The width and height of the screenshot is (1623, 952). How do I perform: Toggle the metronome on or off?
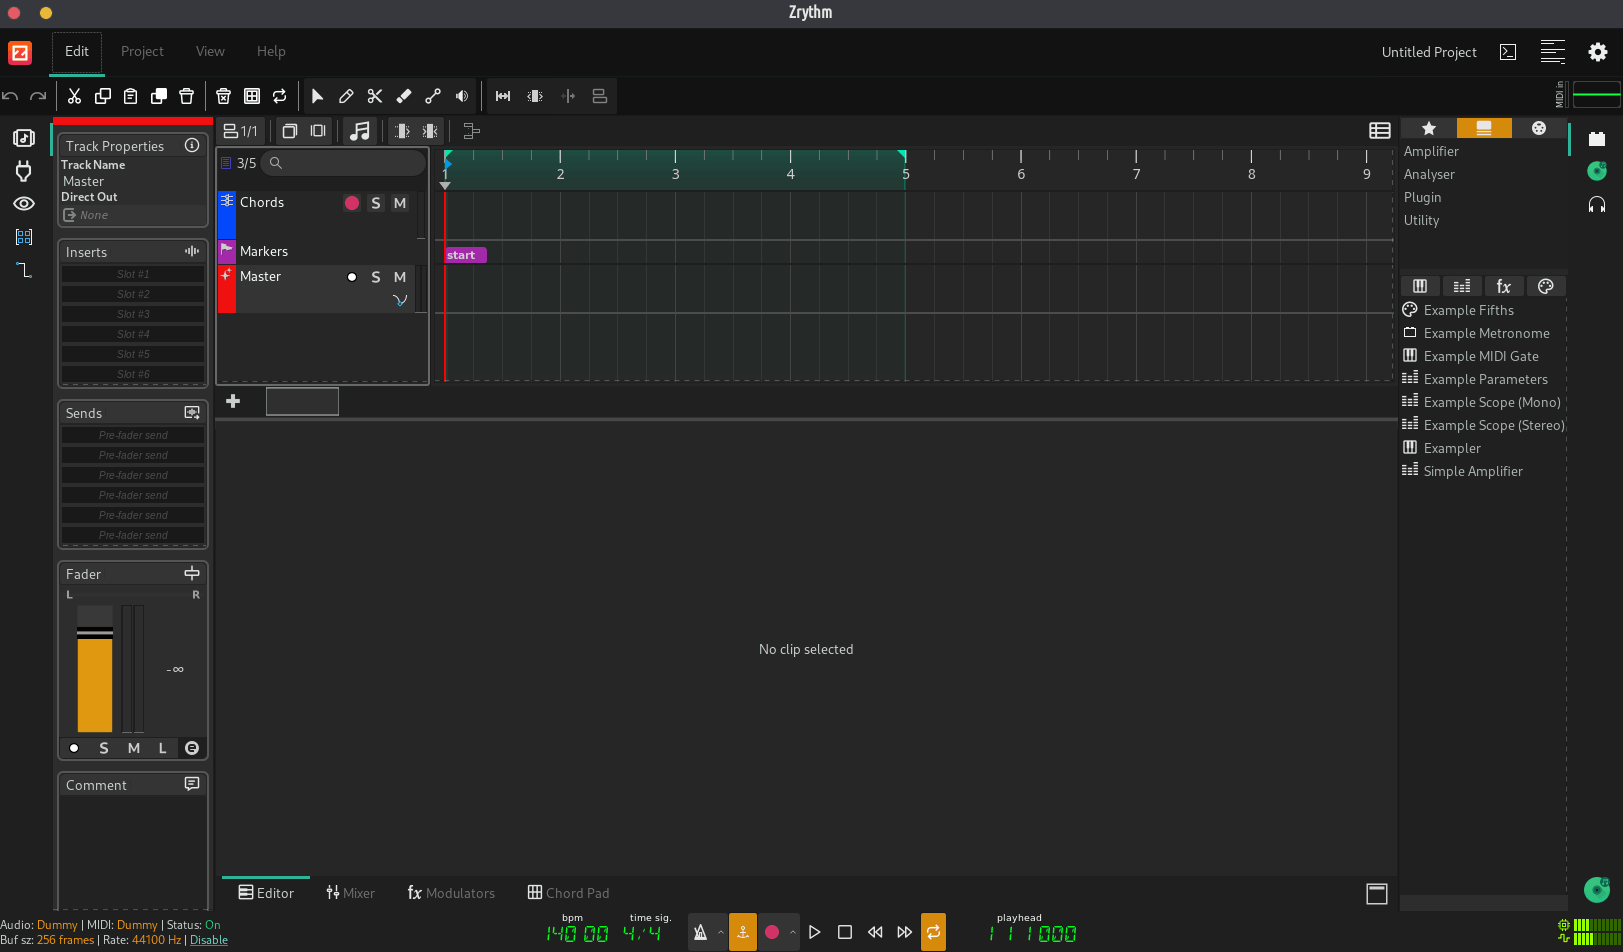[x=701, y=932]
